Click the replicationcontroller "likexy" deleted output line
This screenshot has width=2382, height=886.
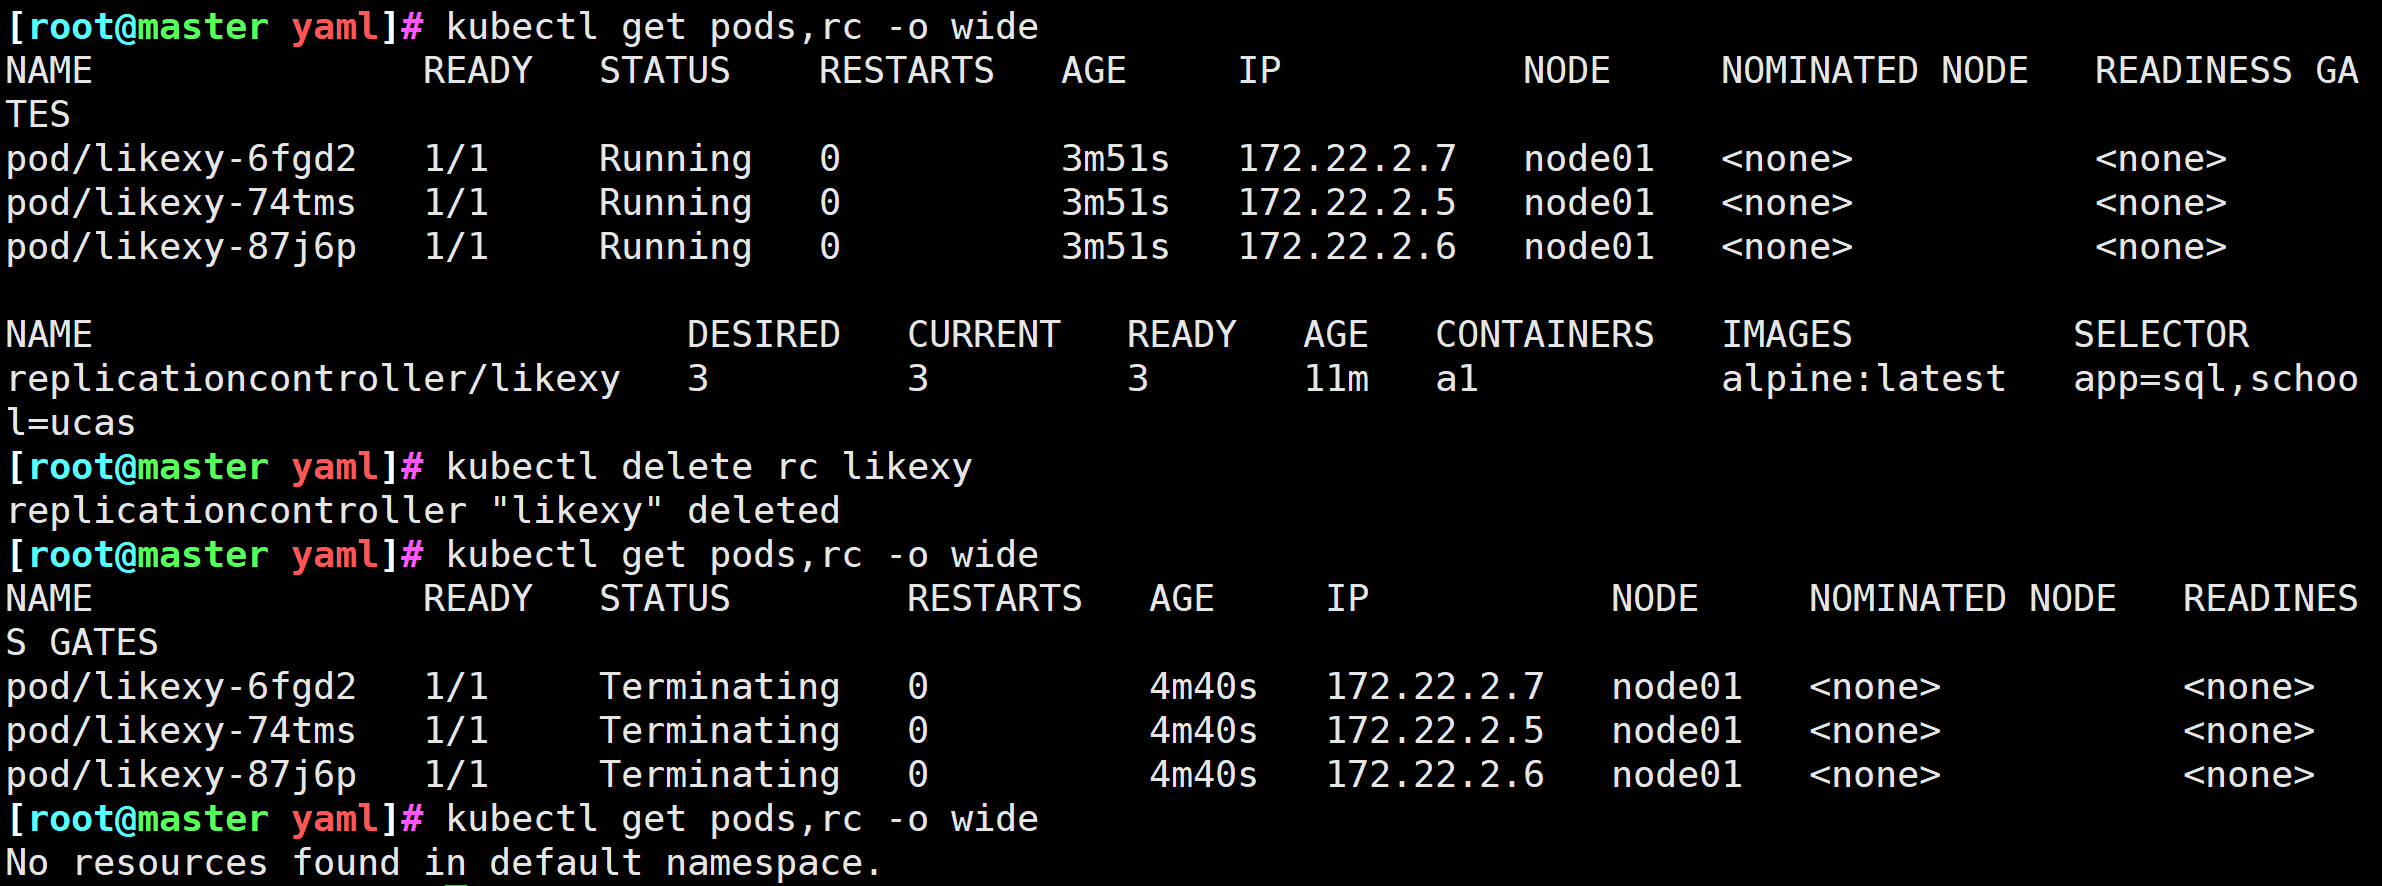[x=423, y=511]
